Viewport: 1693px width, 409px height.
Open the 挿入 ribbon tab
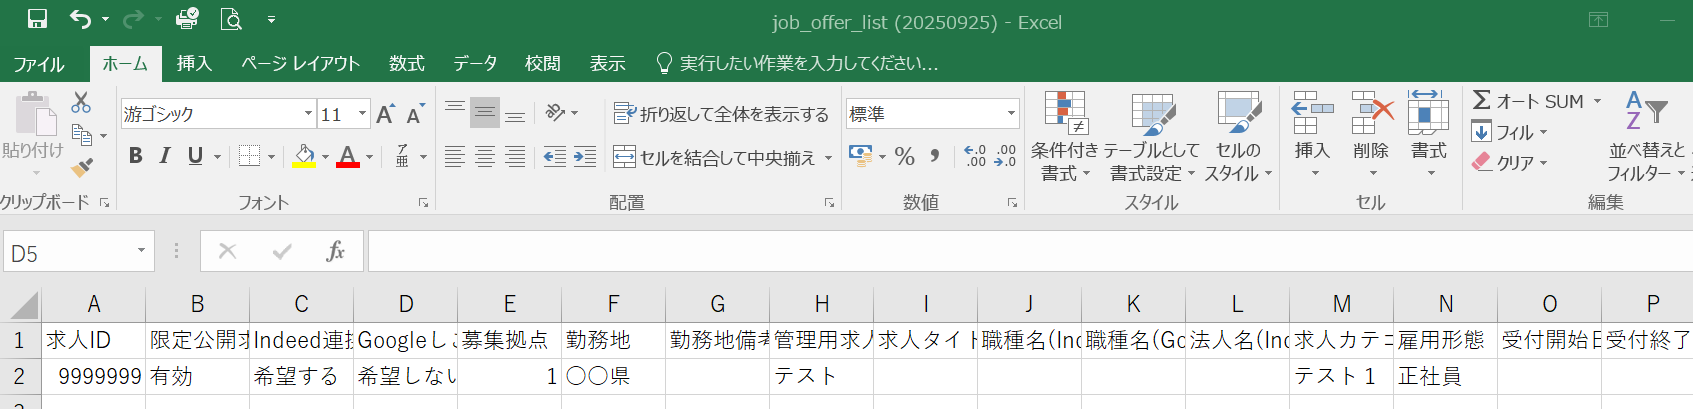click(194, 64)
